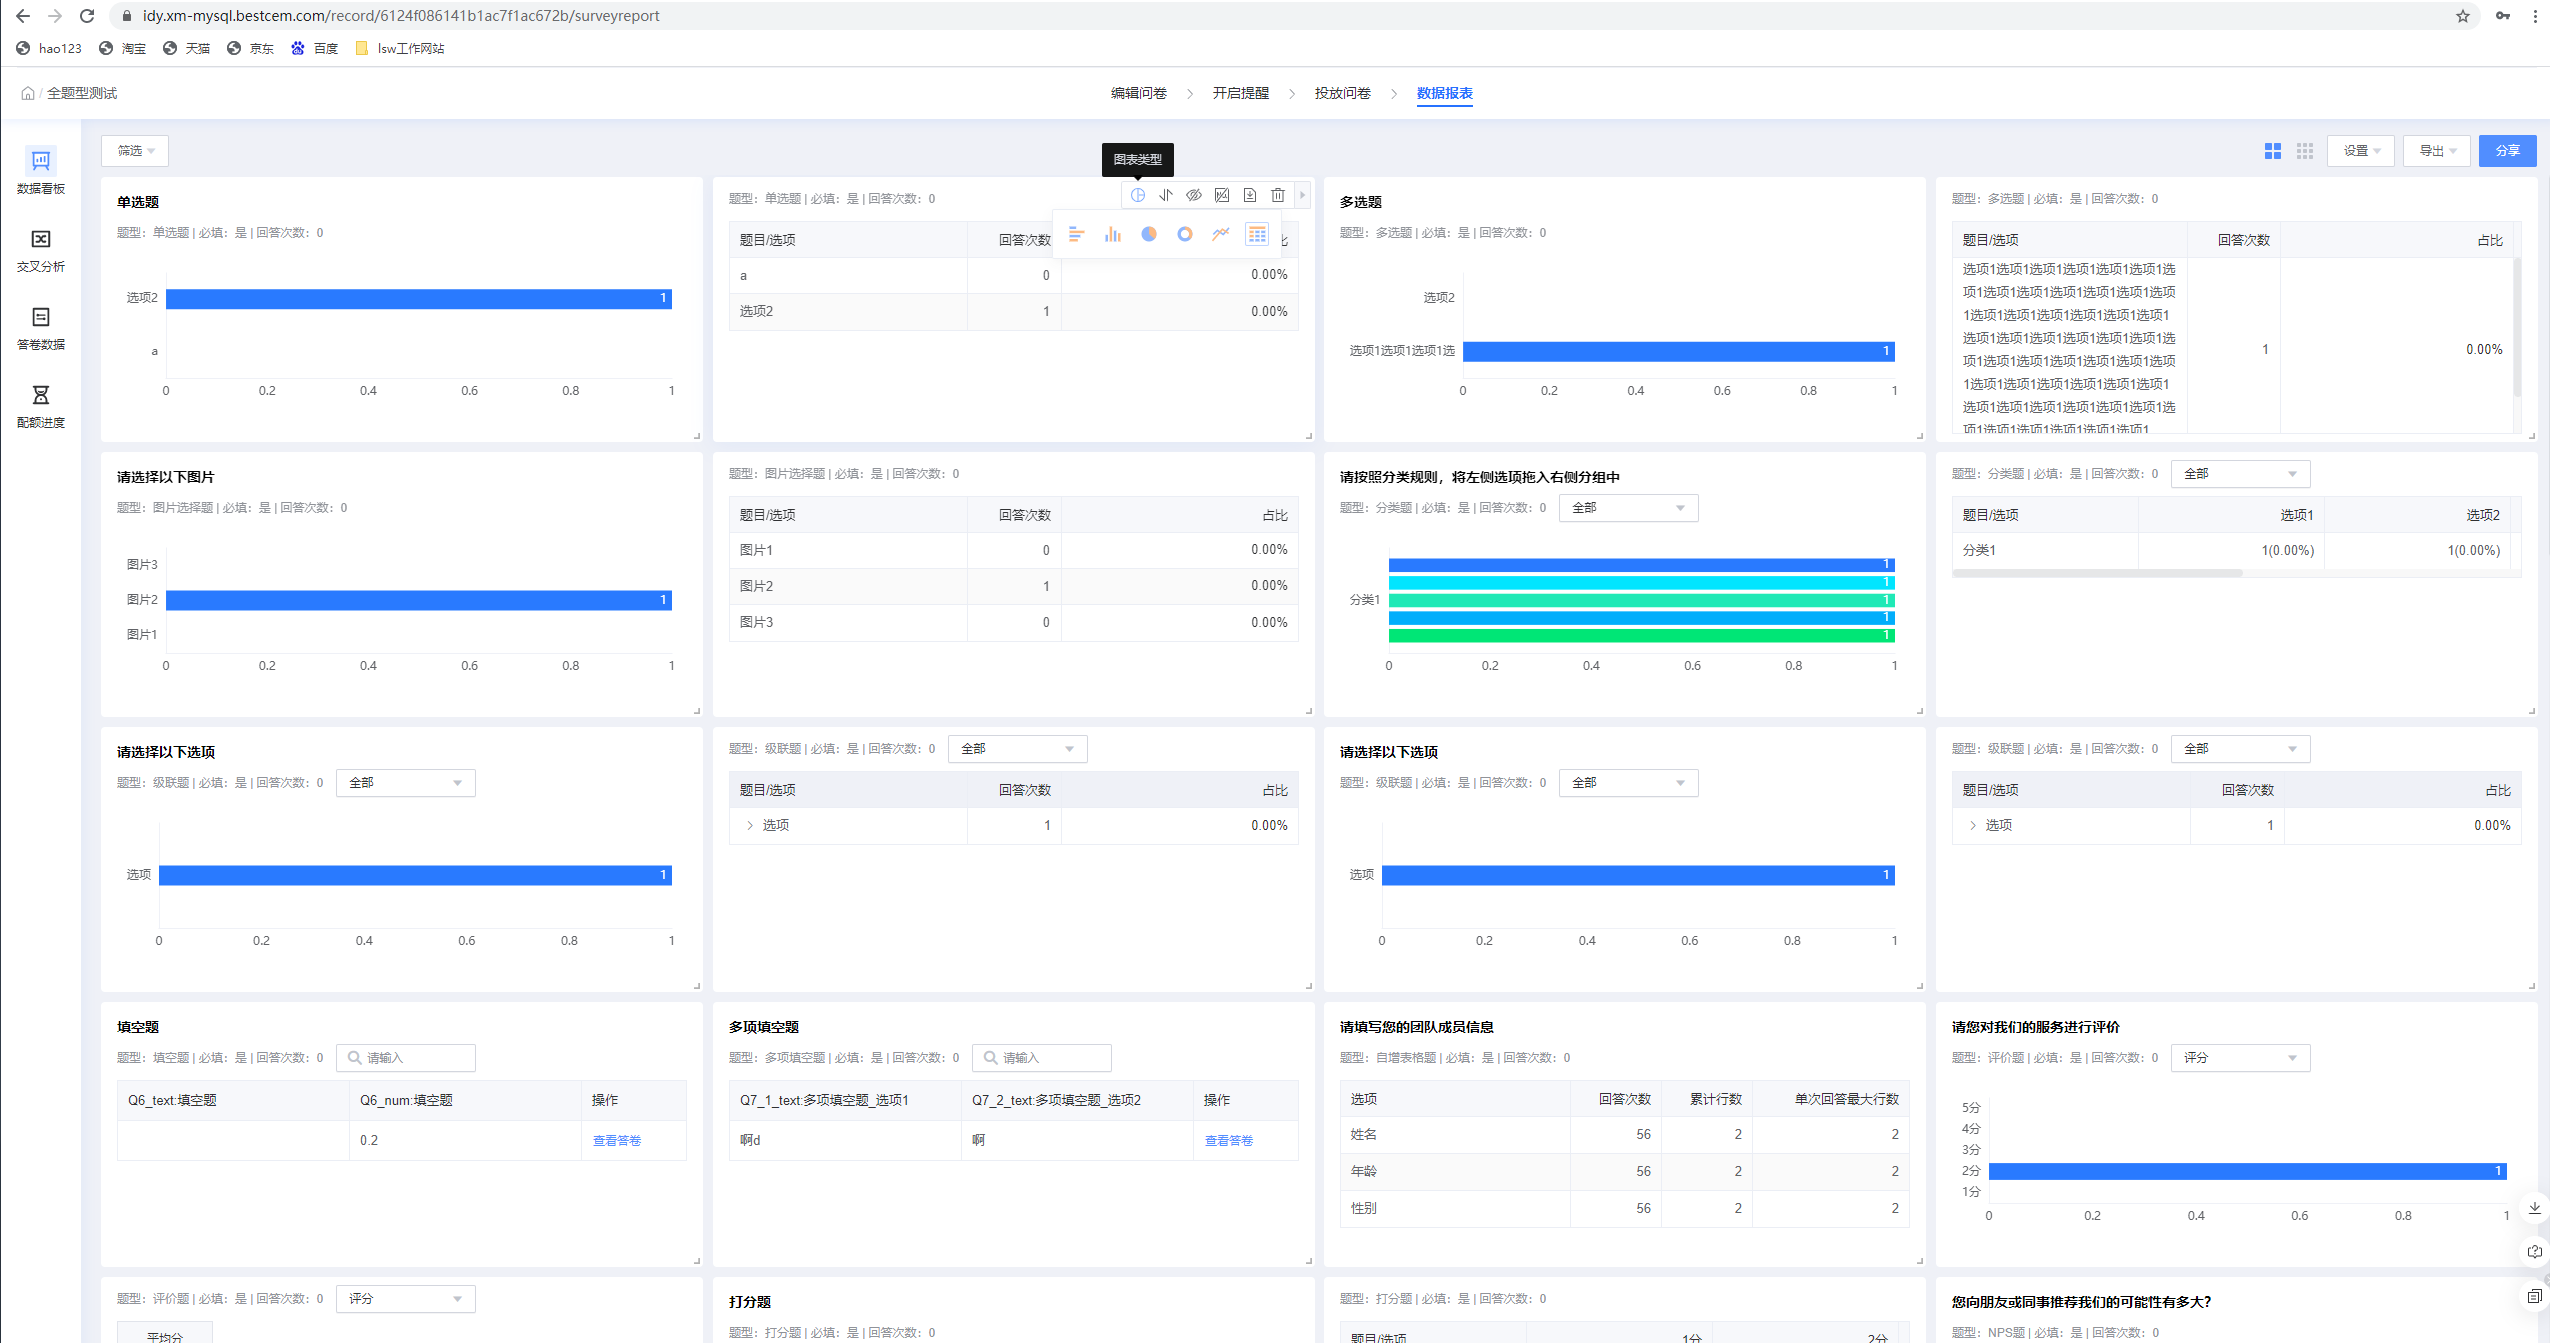Click search field in 填空题 card
2550x1343 pixels.
(x=405, y=1058)
